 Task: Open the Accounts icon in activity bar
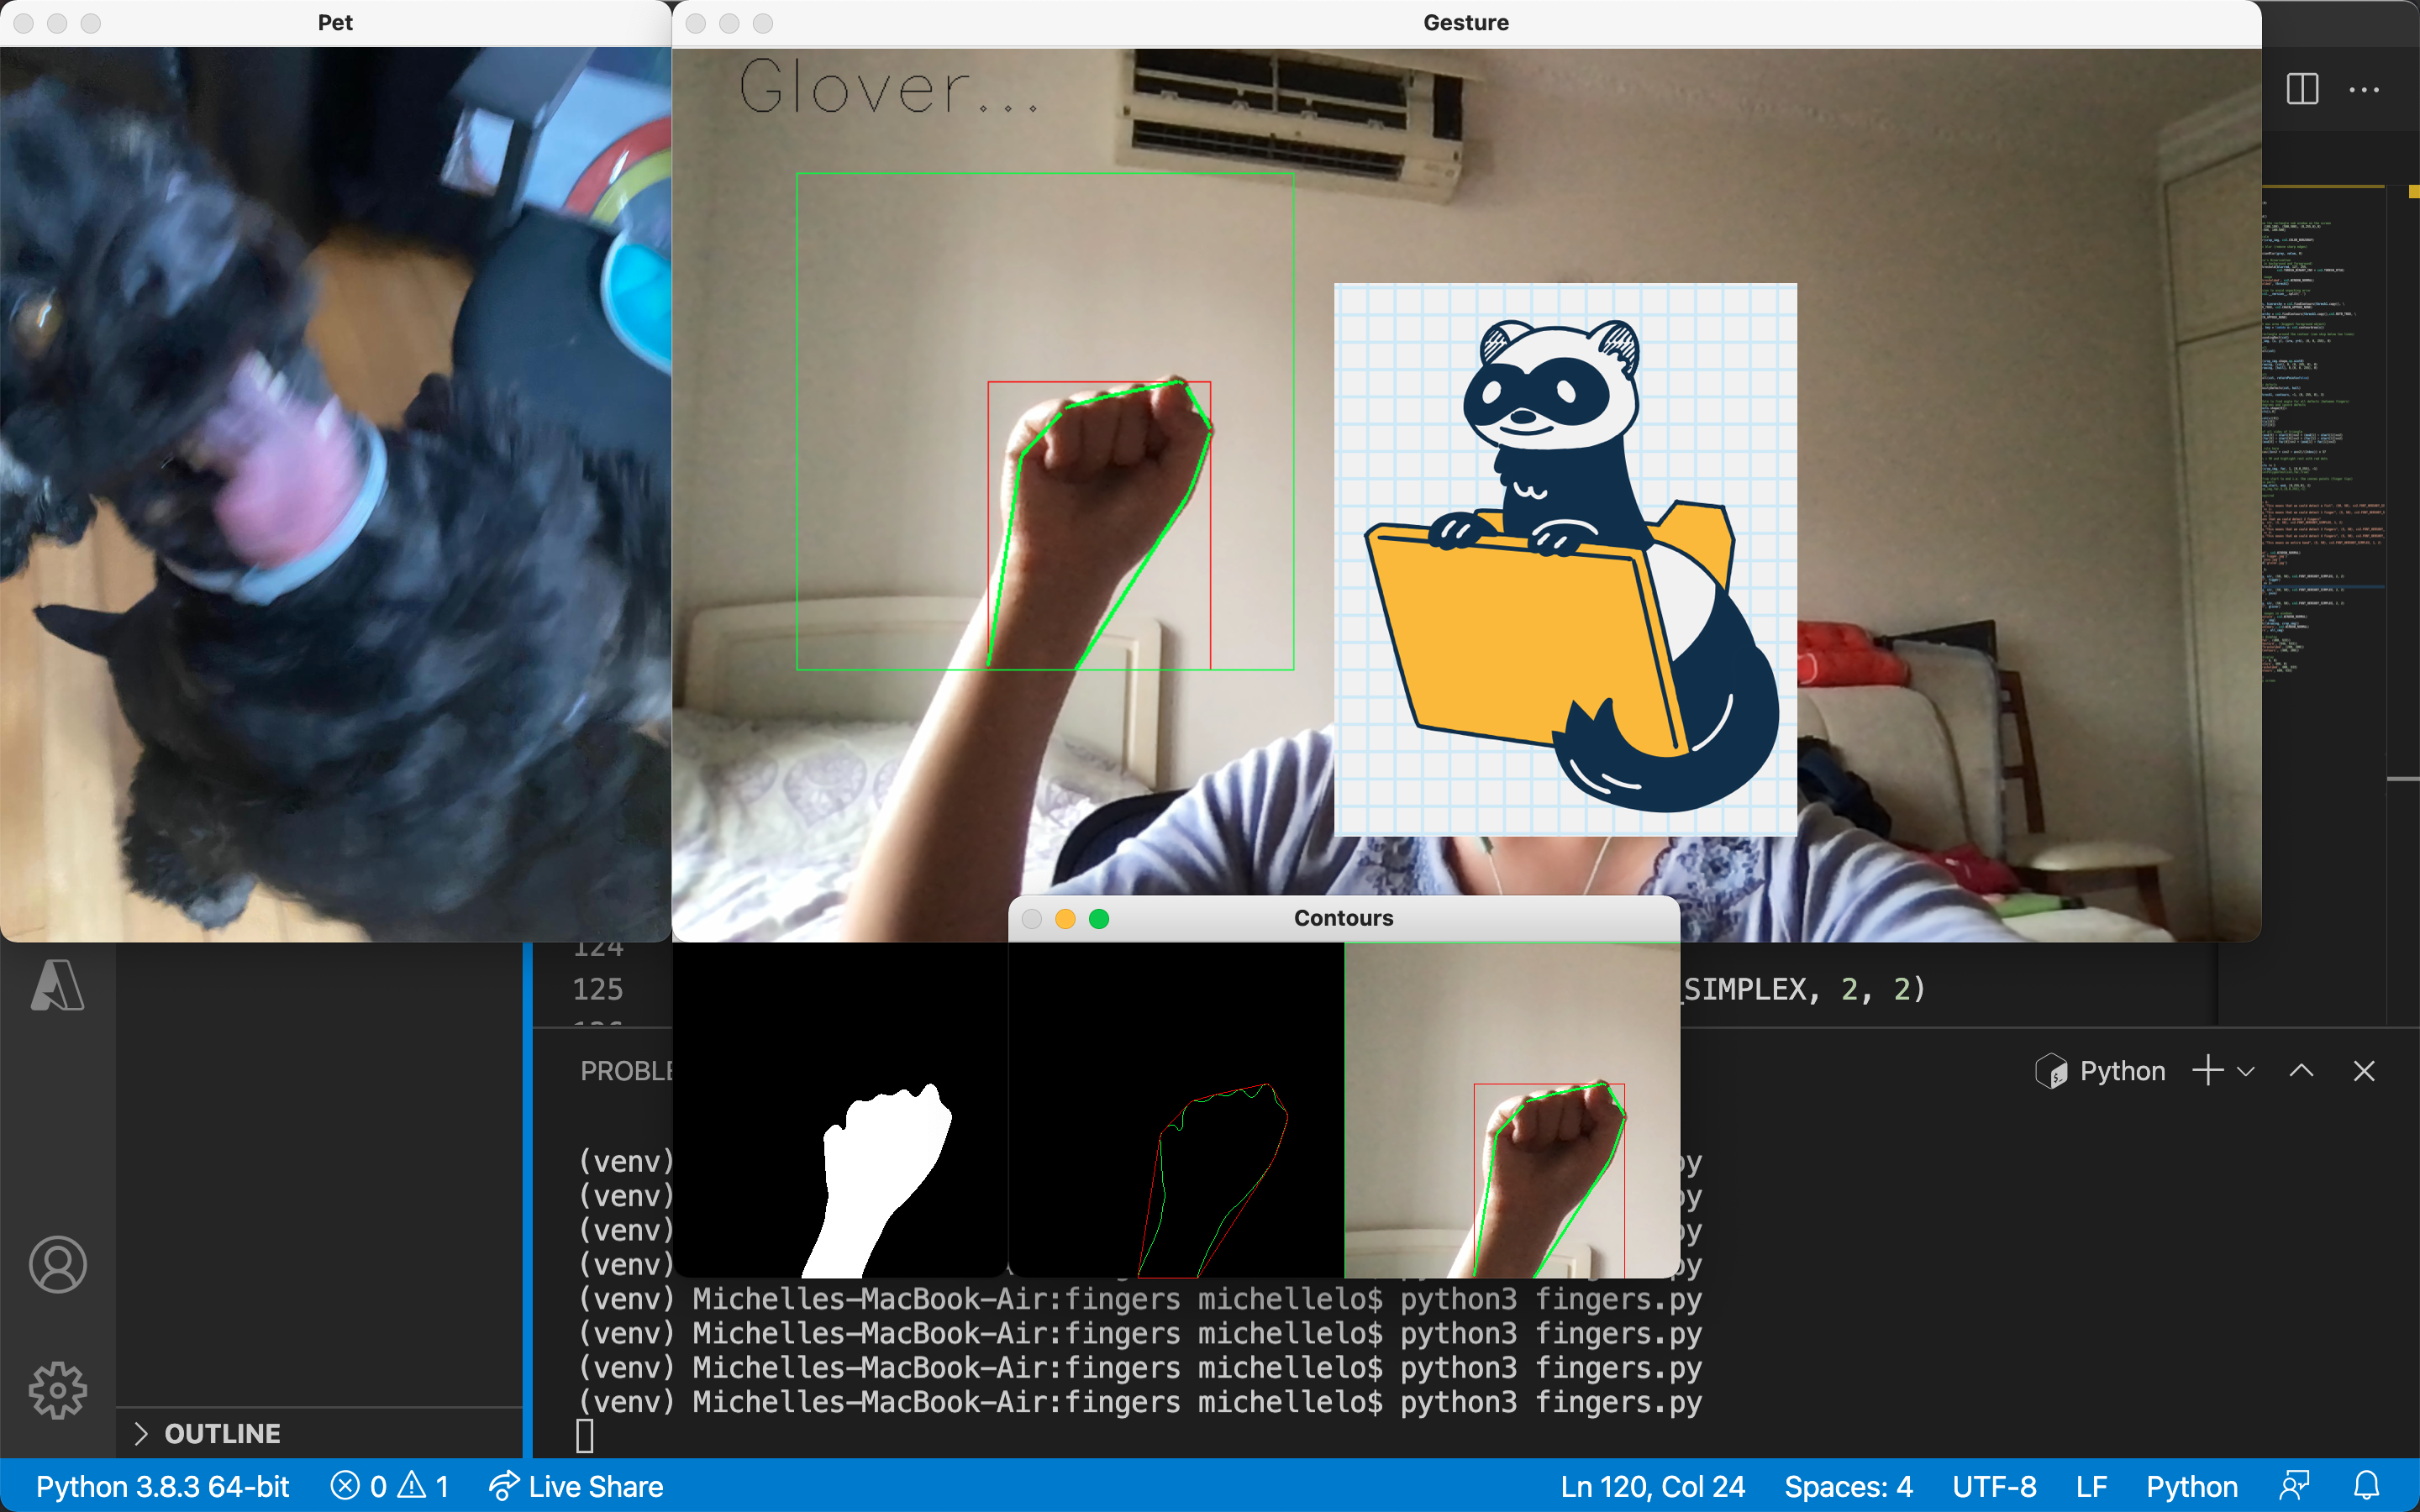pyautogui.click(x=57, y=1264)
